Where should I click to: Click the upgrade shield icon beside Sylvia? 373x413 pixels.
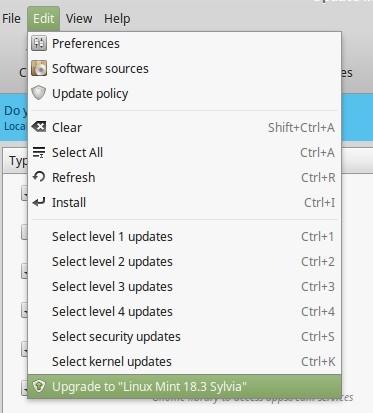(39, 387)
